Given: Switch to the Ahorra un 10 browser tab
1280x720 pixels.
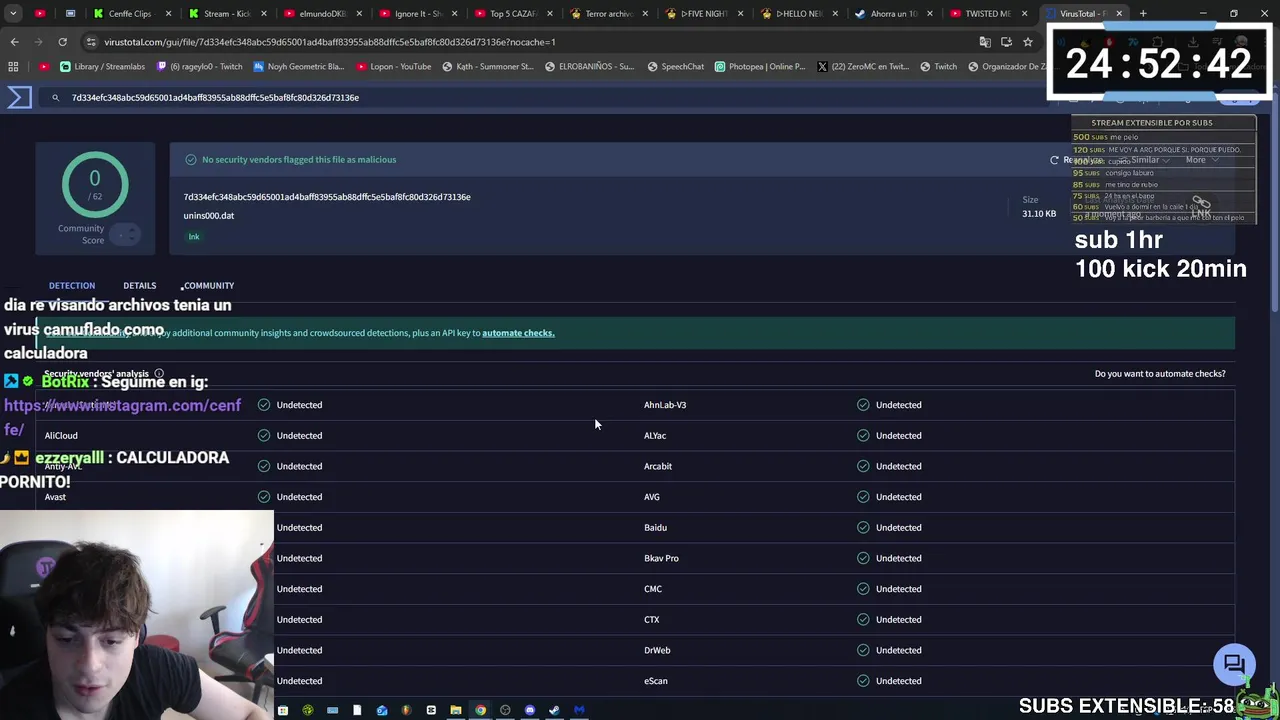Looking at the screenshot, I should 893,14.
